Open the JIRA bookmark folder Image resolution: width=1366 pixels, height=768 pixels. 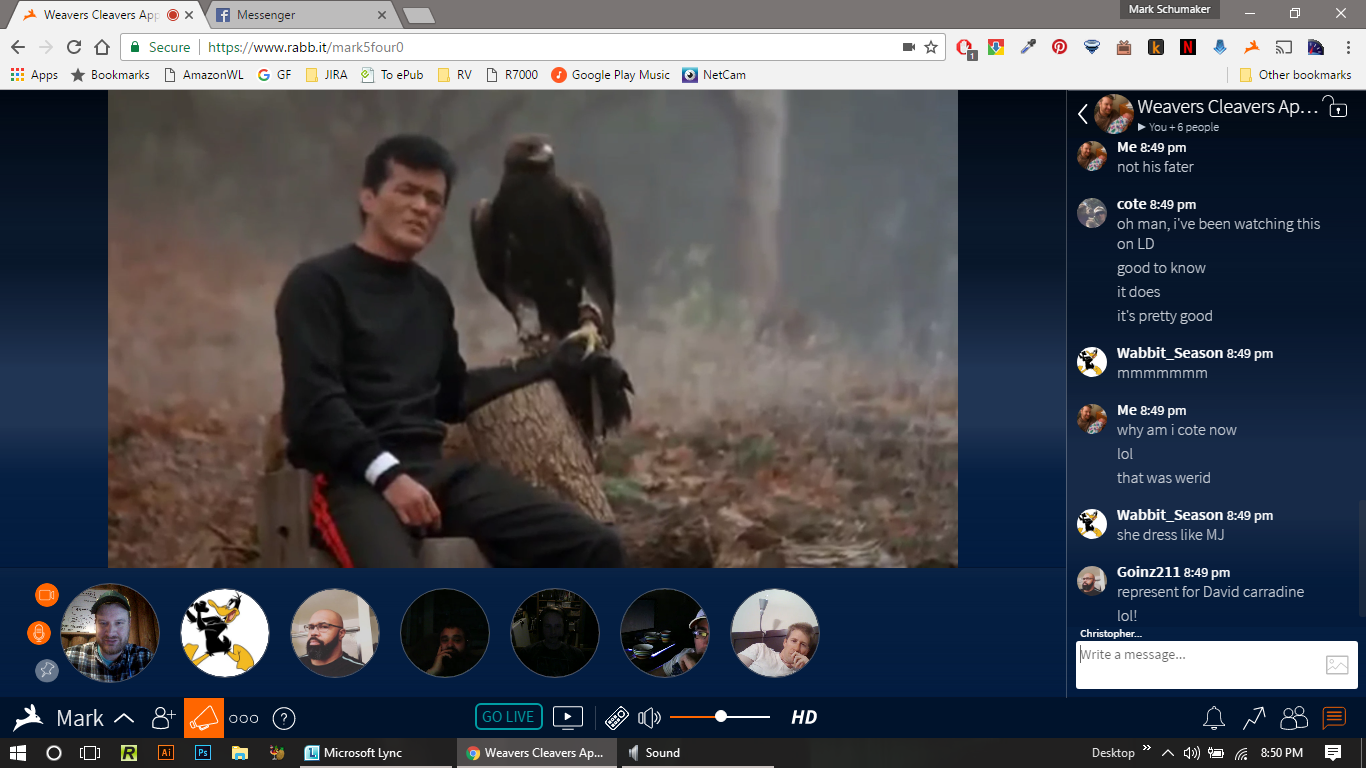[x=326, y=75]
